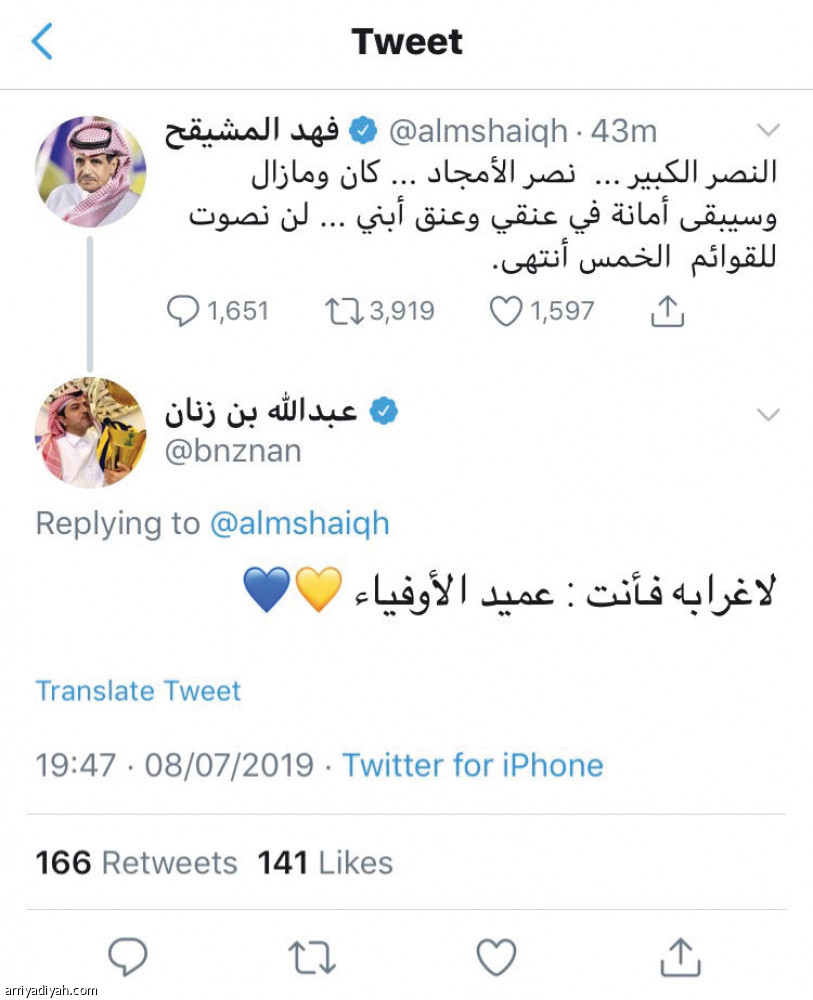Image resolution: width=813 pixels, height=1000 pixels.
Task: Retweet @bnznan's reply
Action: (x=314, y=958)
